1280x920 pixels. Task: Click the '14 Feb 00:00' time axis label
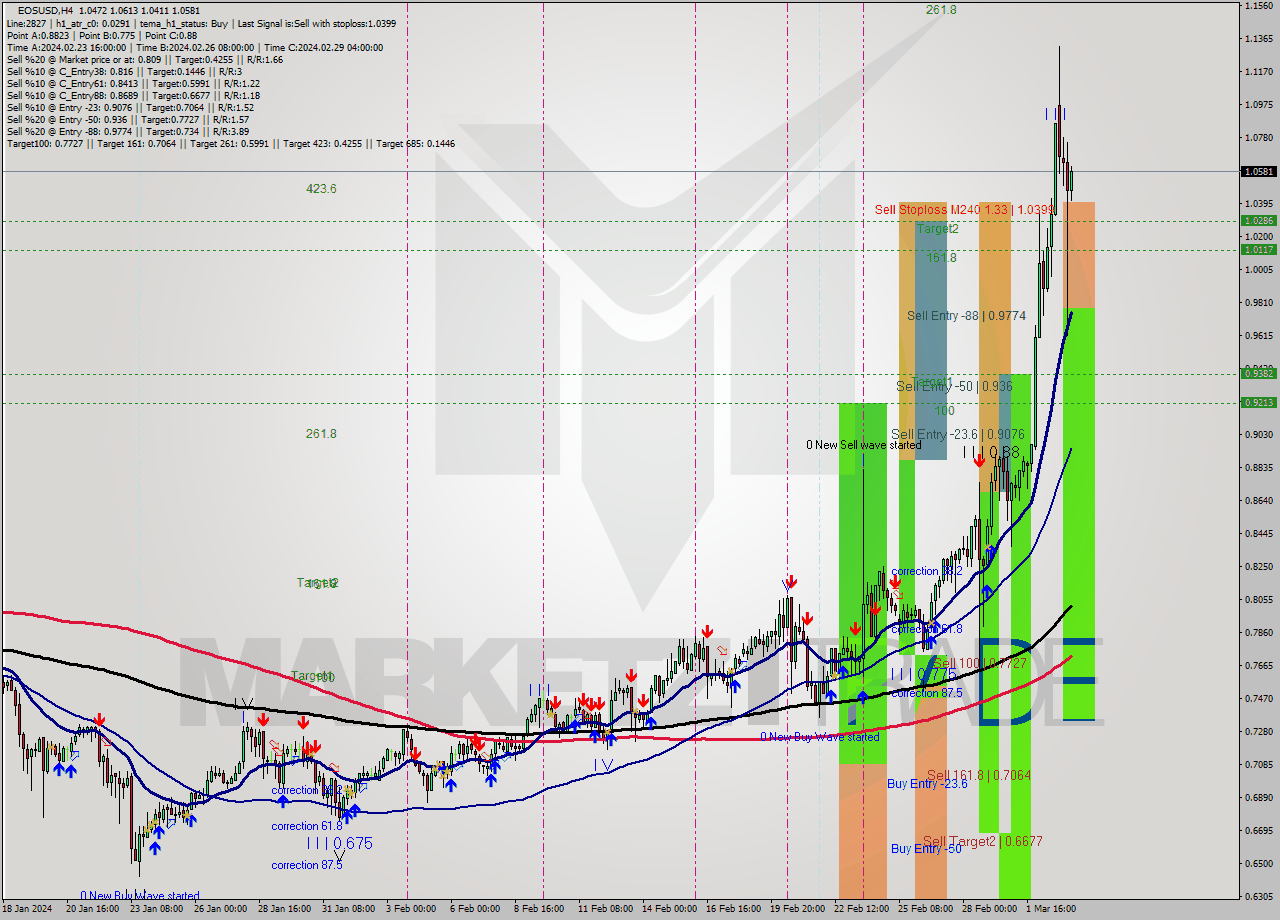pyautogui.click(x=669, y=909)
